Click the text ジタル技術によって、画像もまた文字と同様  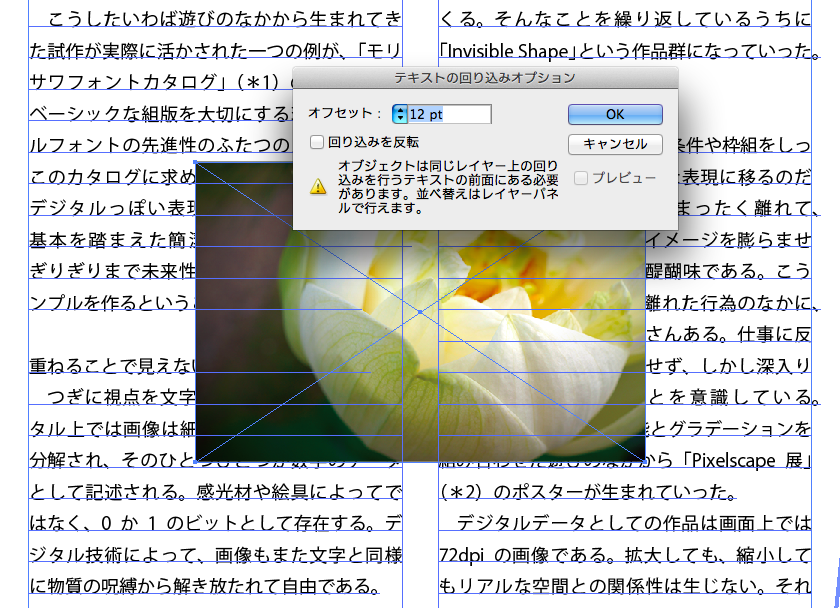pos(215,555)
